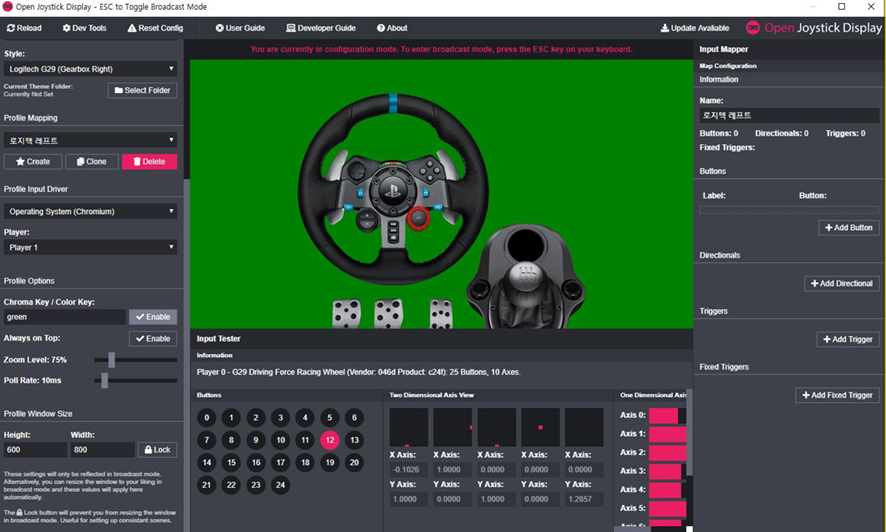Image resolution: width=886 pixels, height=532 pixels.
Task: Click button indicator 8
Action: (231, 440)
